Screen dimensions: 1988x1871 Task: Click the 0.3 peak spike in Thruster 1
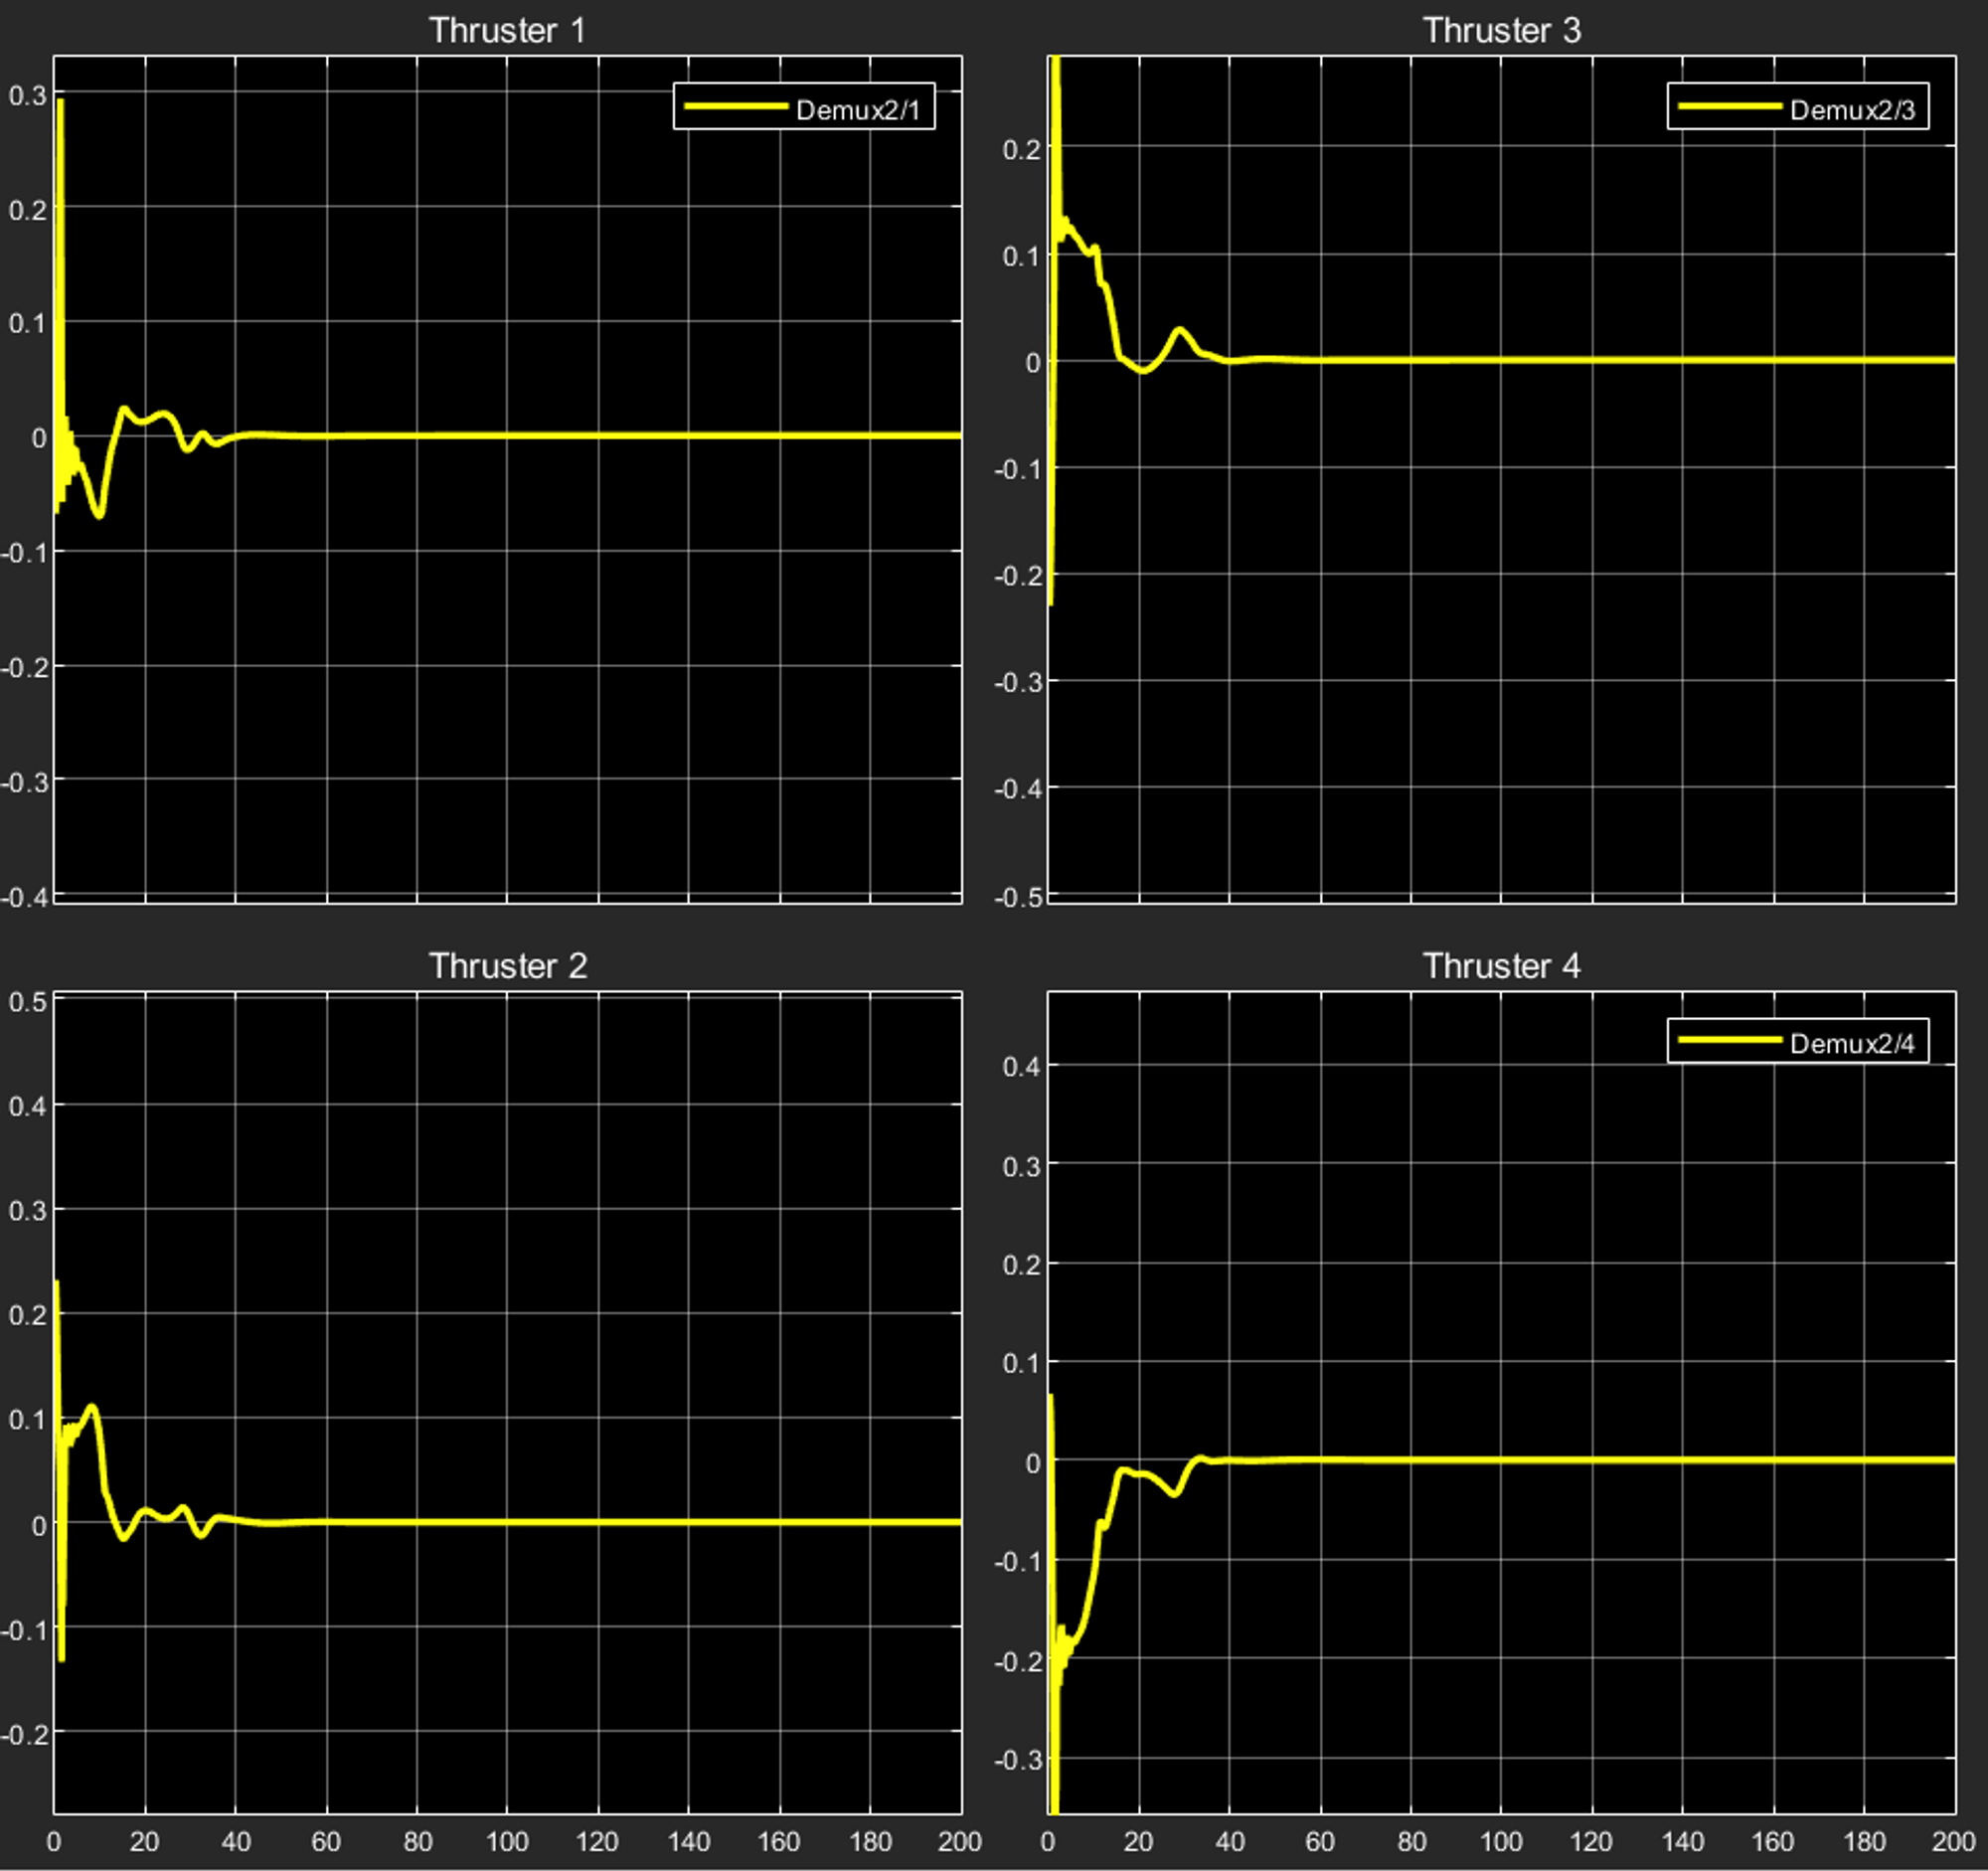61,104
